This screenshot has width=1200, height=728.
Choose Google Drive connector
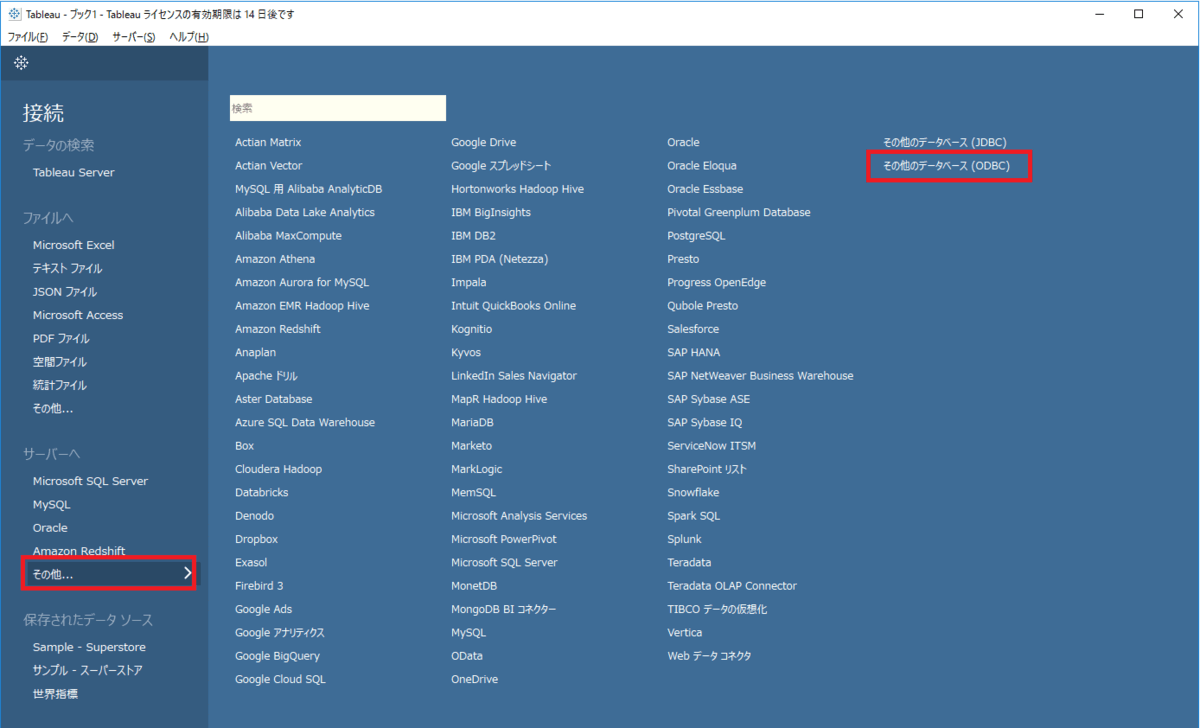(484, 142)
